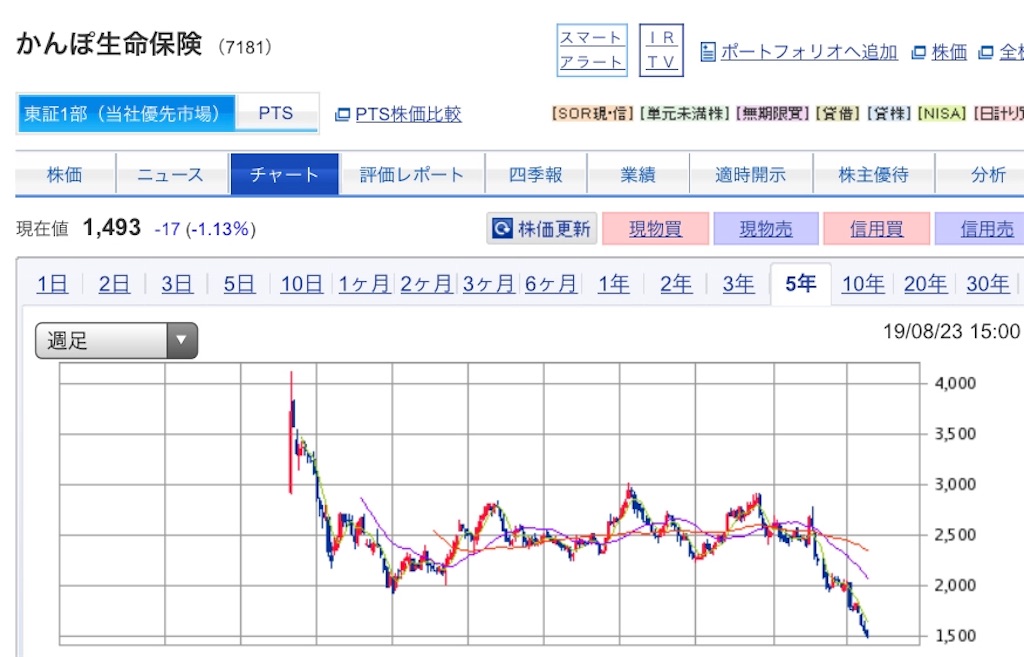
Task: Select the 5年 chart period tab
Action: pyautogui.click(x=801, y=284)
